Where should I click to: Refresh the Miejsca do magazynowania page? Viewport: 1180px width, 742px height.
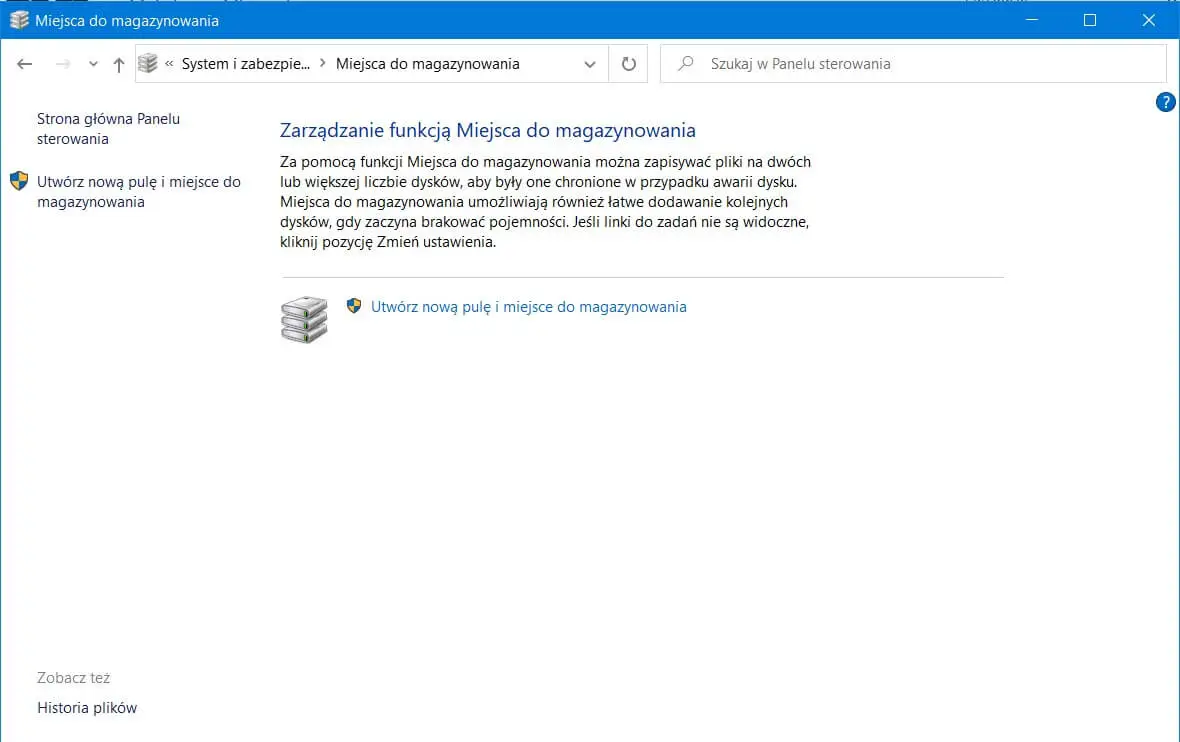628,64
